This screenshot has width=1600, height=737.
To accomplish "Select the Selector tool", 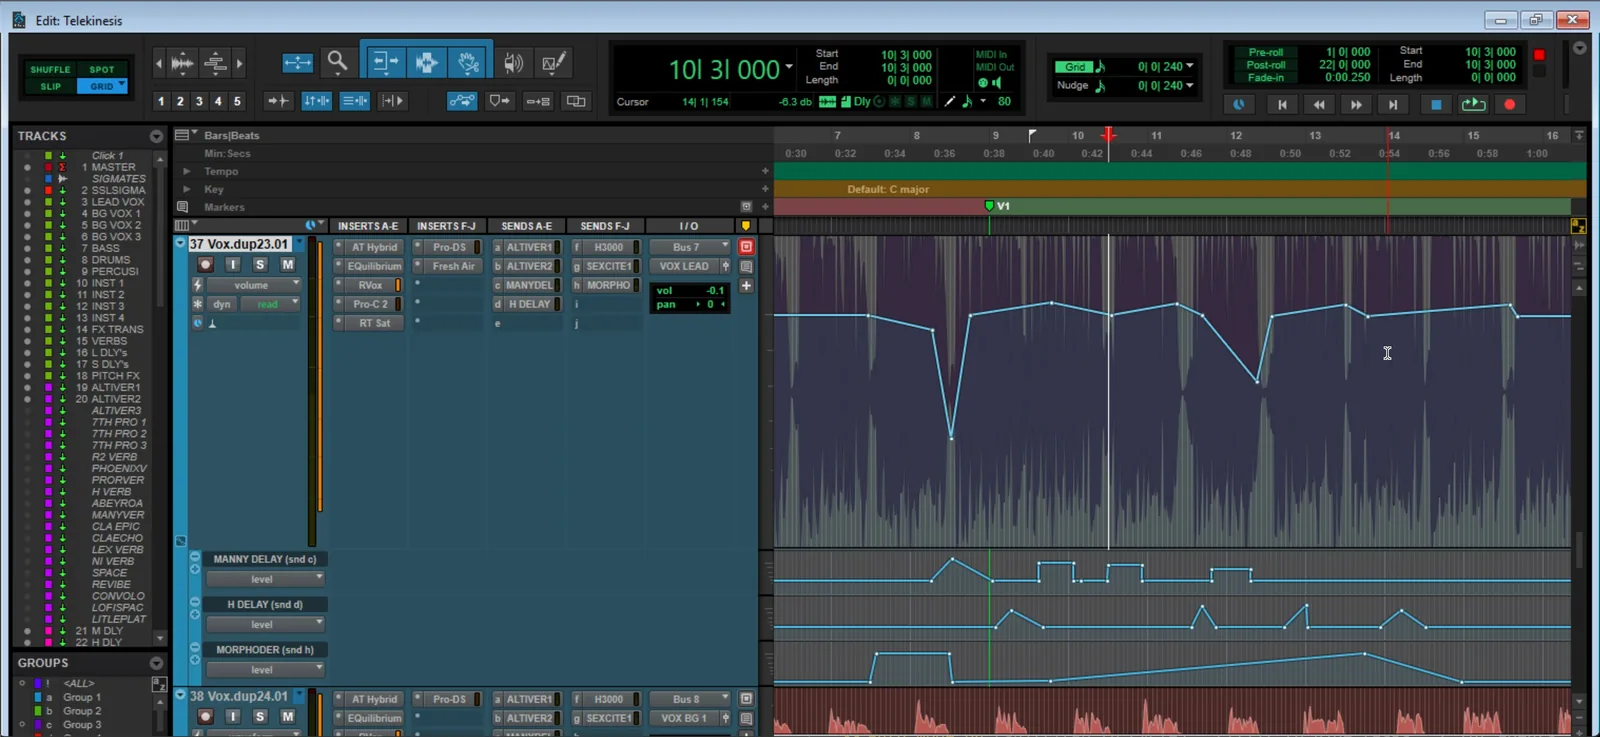I will tap(426, 62).
